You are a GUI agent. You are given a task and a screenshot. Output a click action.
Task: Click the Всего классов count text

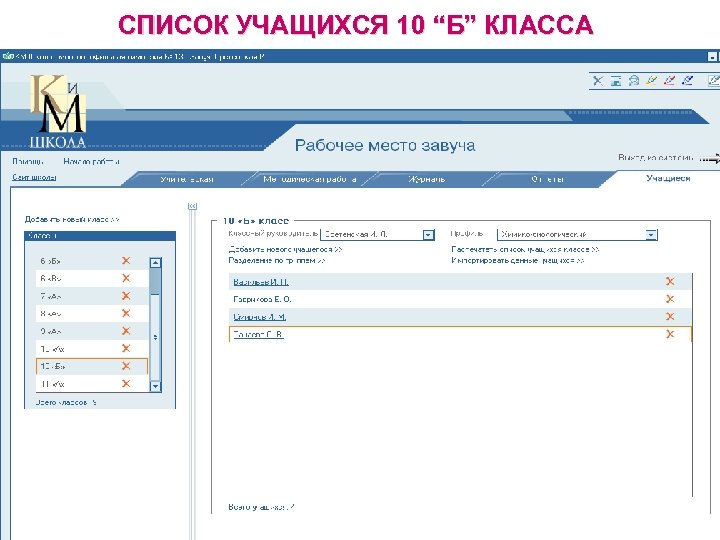click(x=66, y=402)
